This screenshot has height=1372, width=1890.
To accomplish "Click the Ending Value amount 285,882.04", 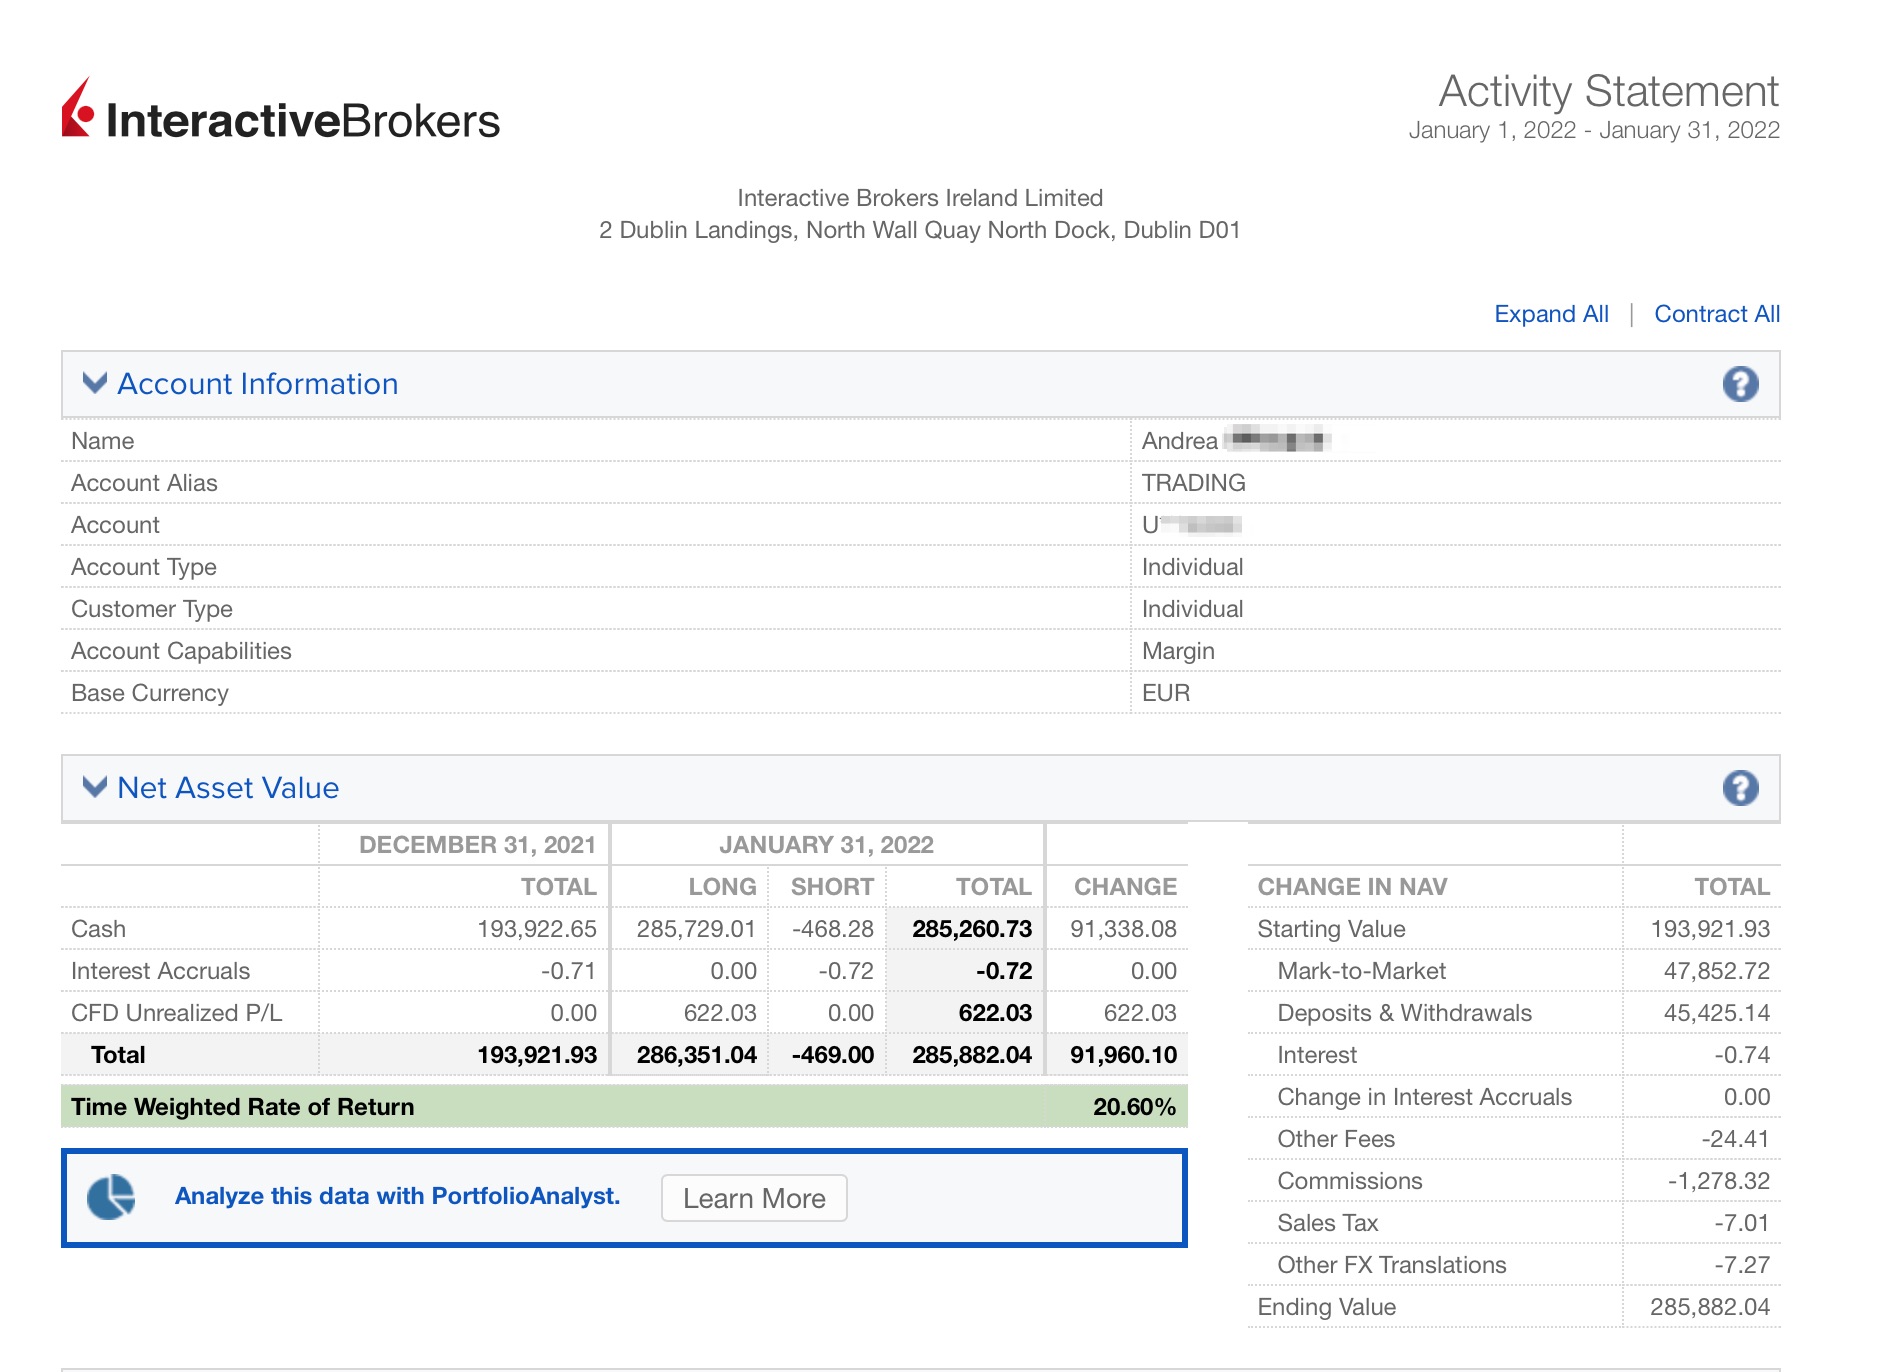I will coord(1709,1307).
